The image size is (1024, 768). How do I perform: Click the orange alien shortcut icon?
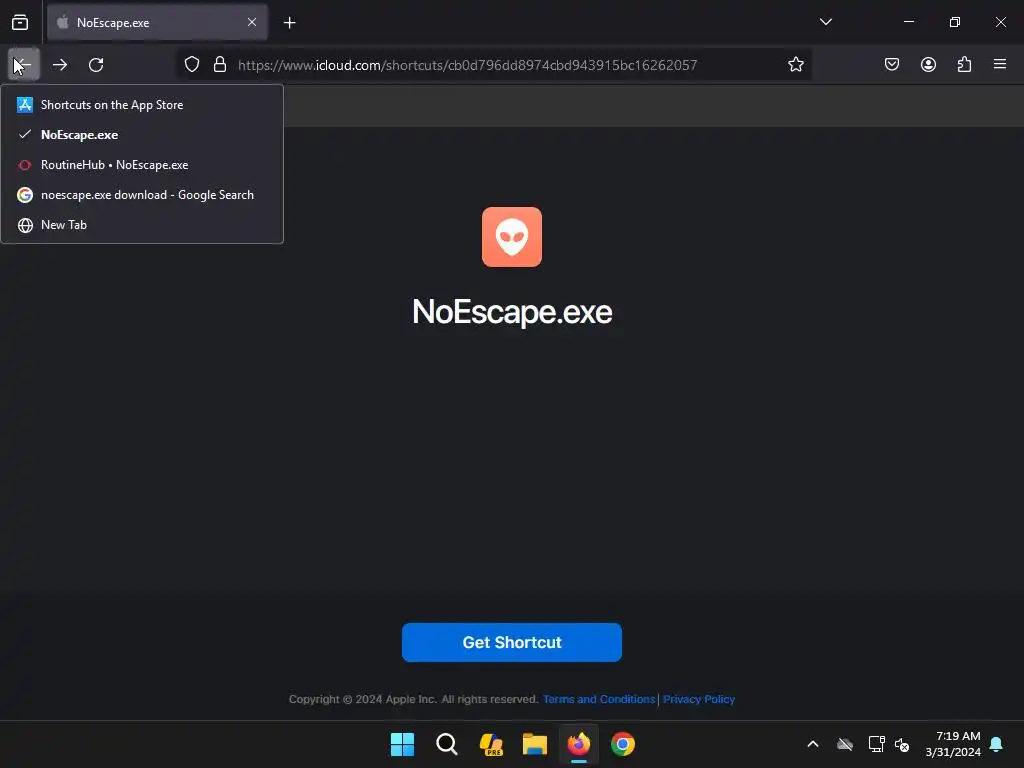pyautogui.click(x=511, y=237)
